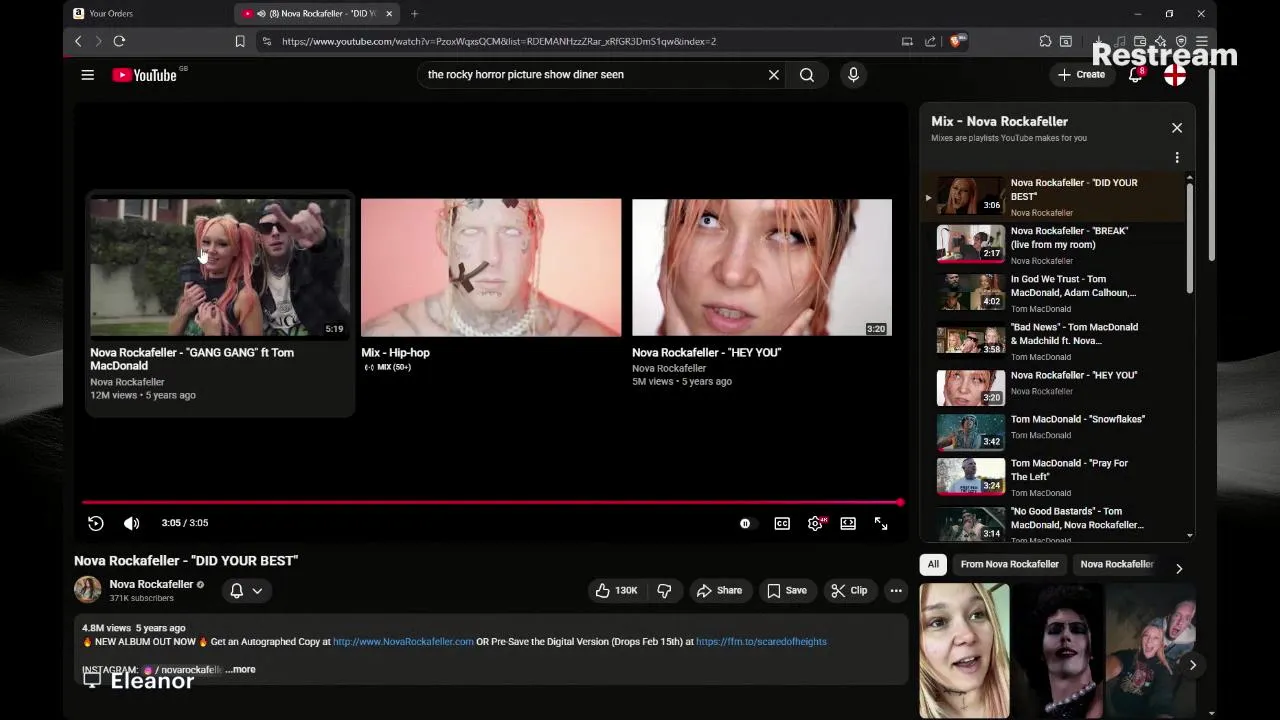Save the video to a playlist

tap(787, 591)
